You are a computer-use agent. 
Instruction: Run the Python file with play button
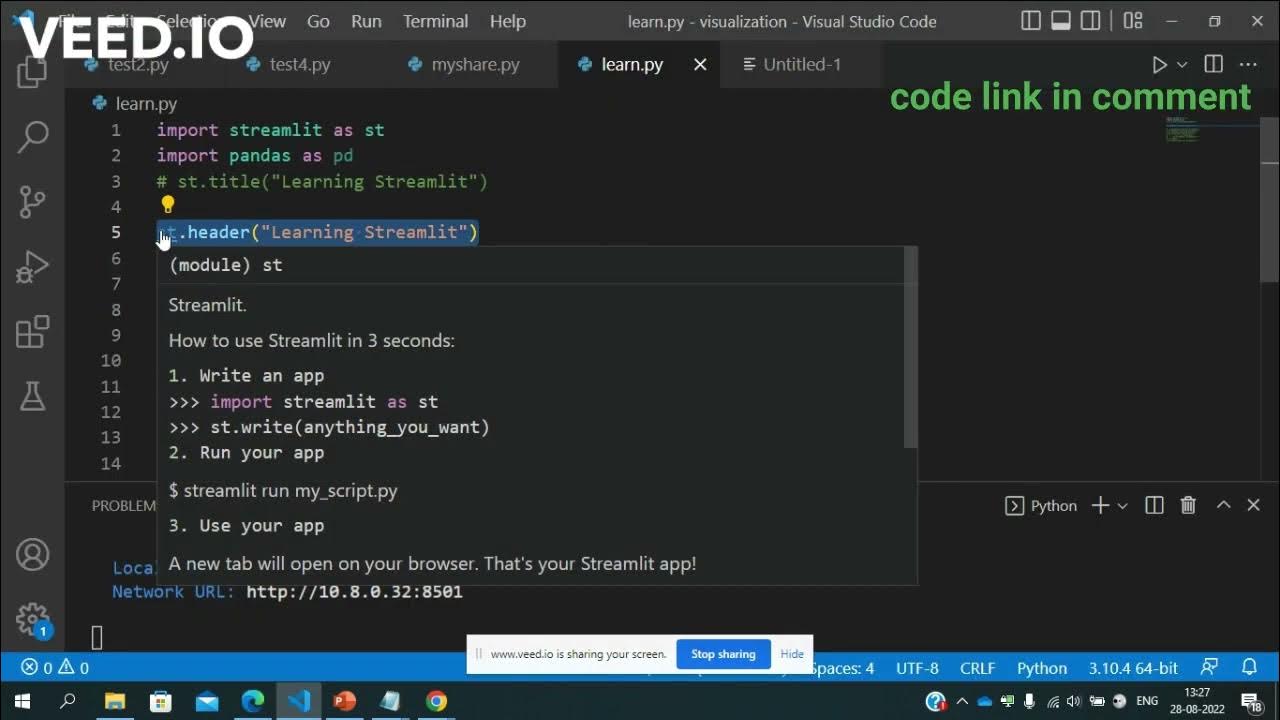pos(1159,64)
